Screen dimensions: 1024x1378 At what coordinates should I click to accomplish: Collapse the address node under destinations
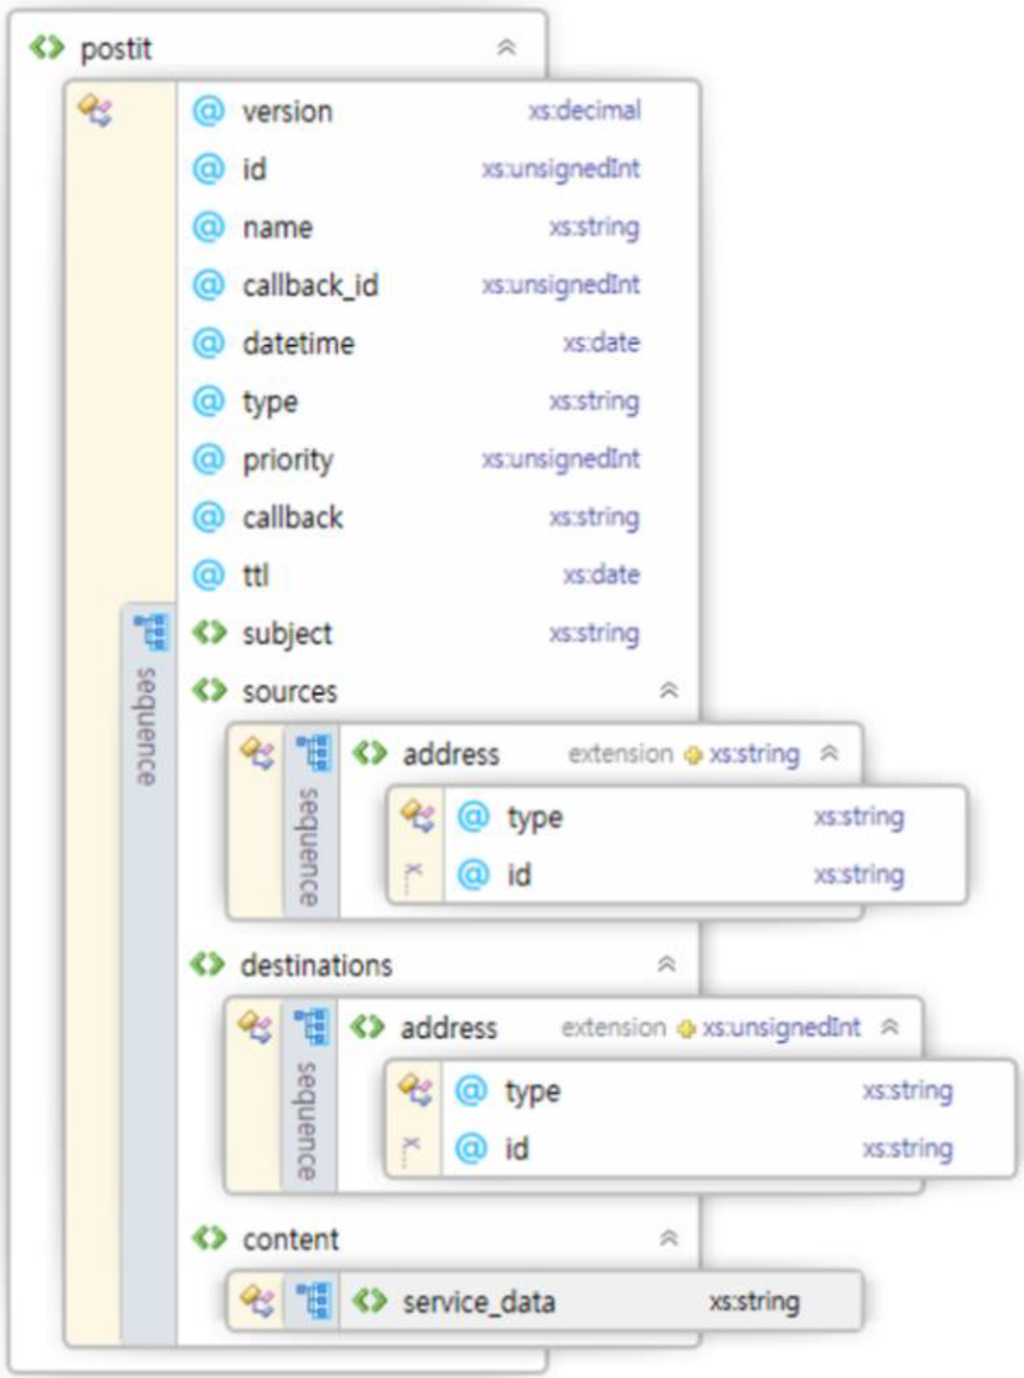[x=889, y=1027]
